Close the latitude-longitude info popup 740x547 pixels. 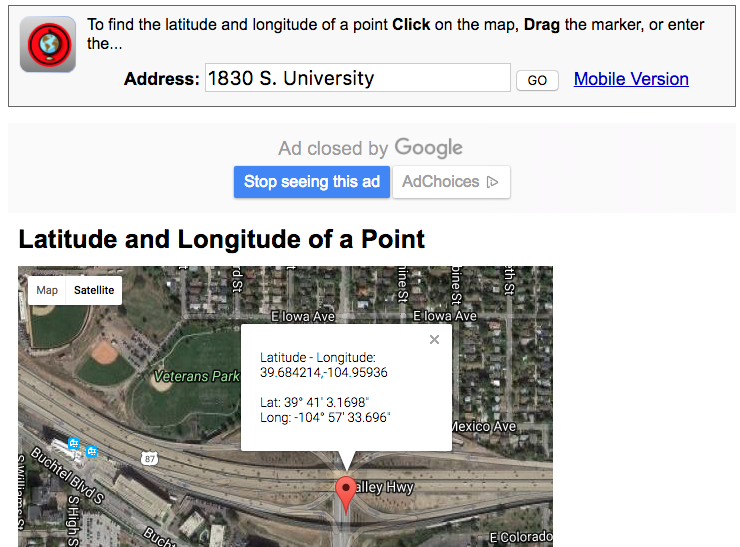coord(434,340)
